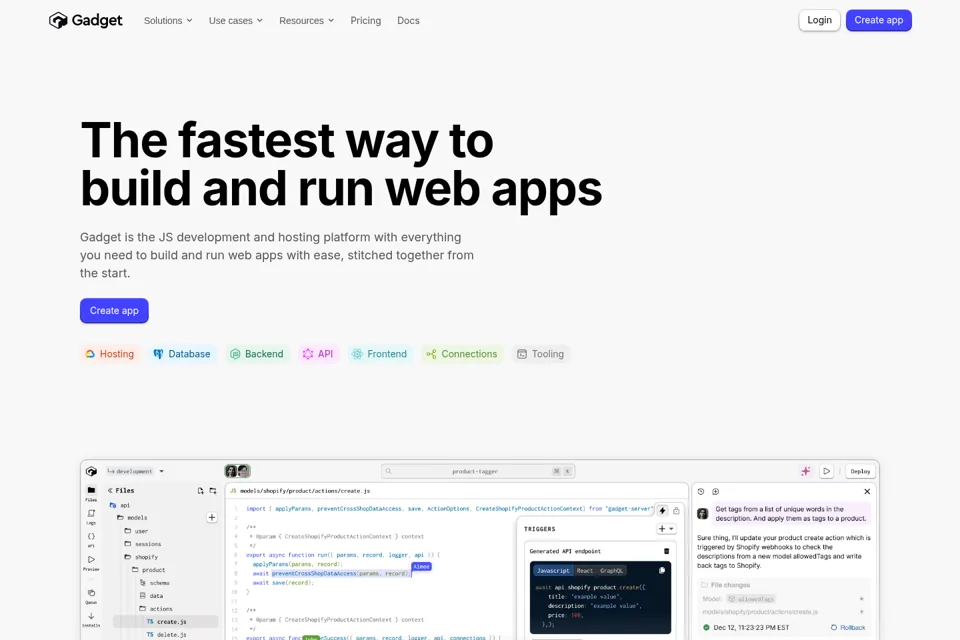
Task: Select the Hosting feature pill
Action: point(110,354)
